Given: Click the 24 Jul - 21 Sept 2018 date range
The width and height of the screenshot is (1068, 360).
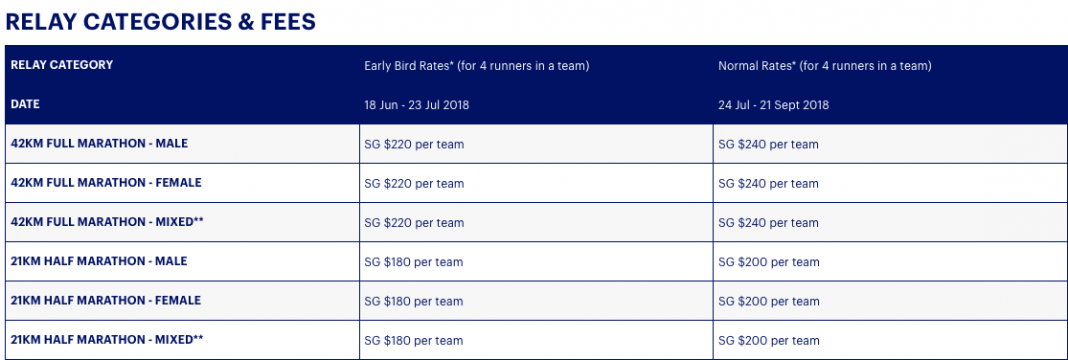Looking at the screenshot, I should click(773, 105).
